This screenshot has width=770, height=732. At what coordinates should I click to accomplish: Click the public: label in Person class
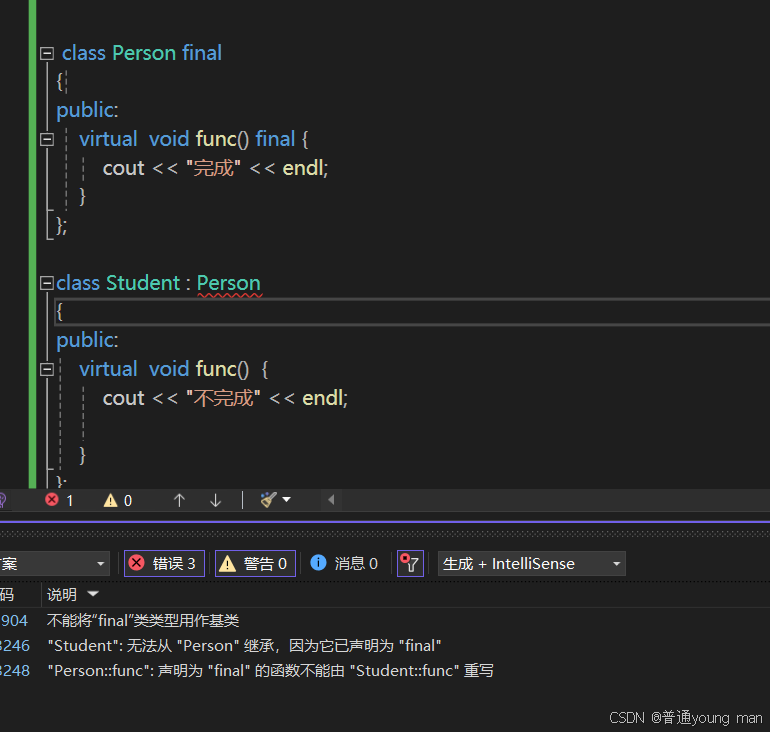tap(87, 110)
